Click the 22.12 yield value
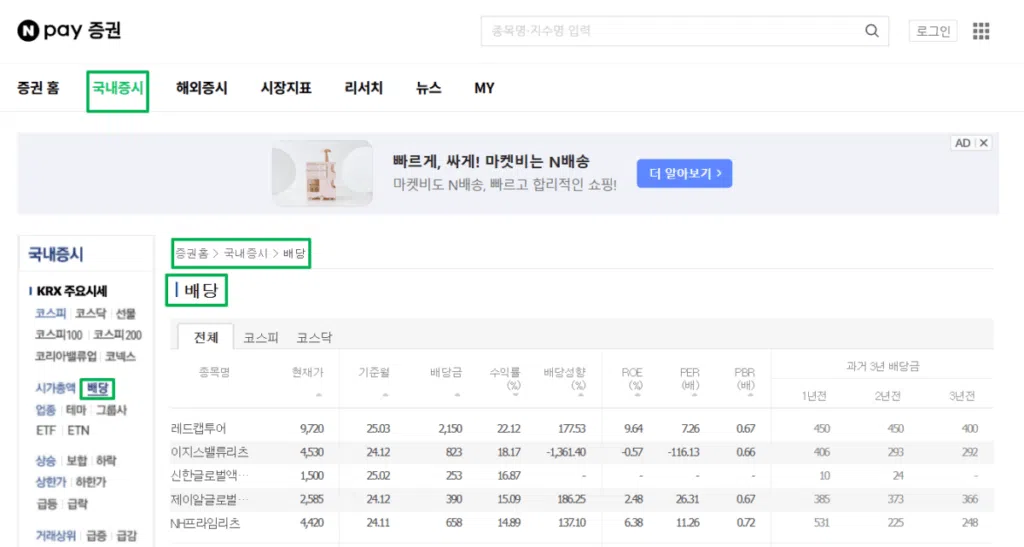The width and height of the screenshot is (1024, 547). point(509,429)
